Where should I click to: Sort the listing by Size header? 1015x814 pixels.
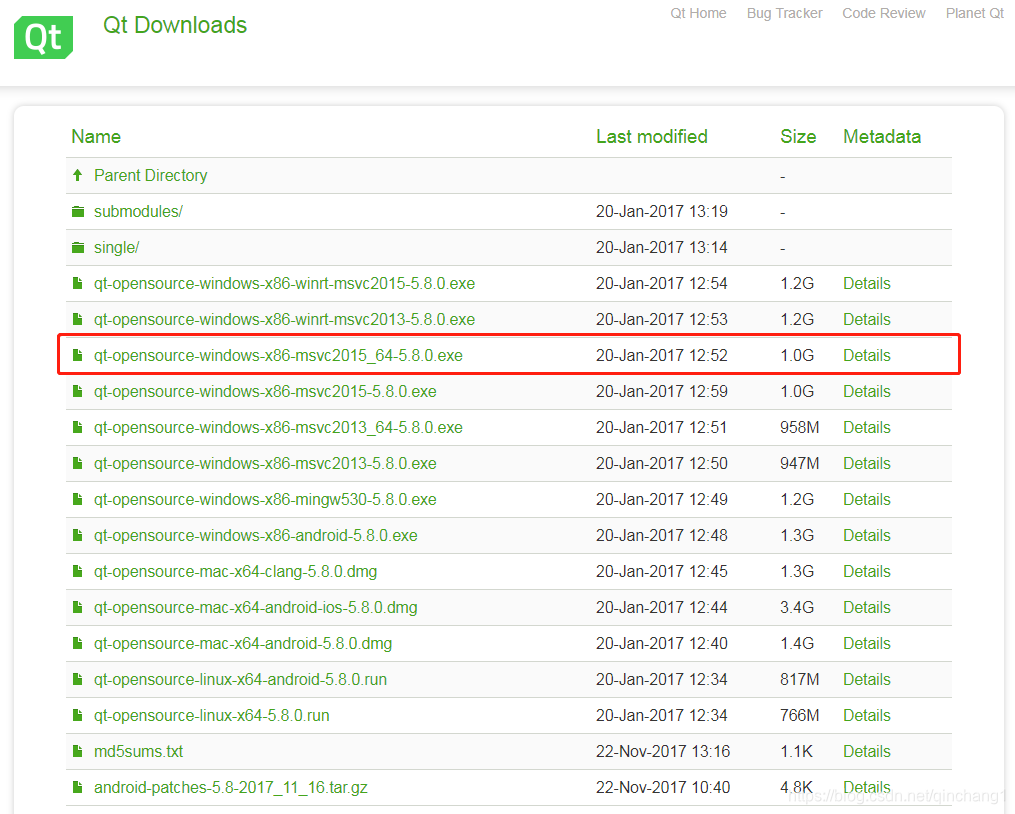(798, 137)
